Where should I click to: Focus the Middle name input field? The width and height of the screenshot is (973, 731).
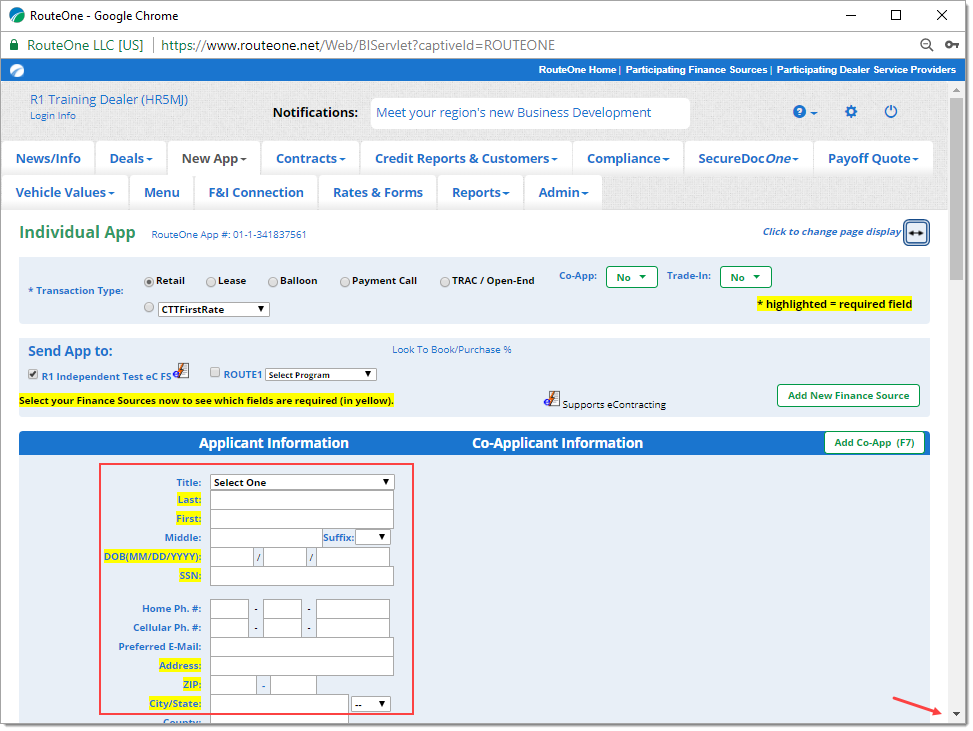[x=266, y=537]
